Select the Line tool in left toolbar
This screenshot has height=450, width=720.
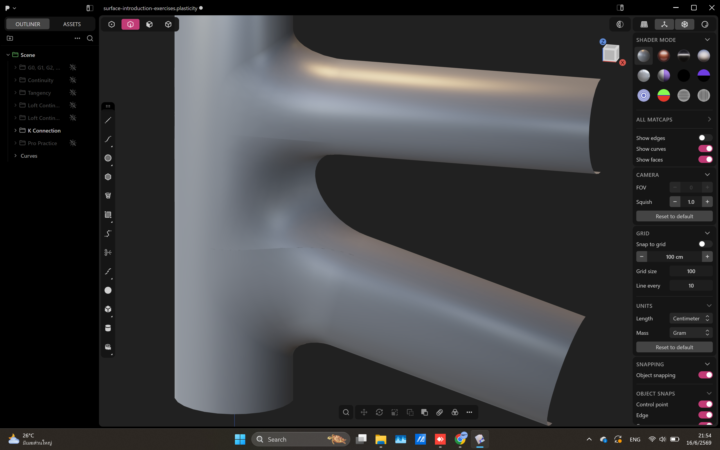(108, 120)
